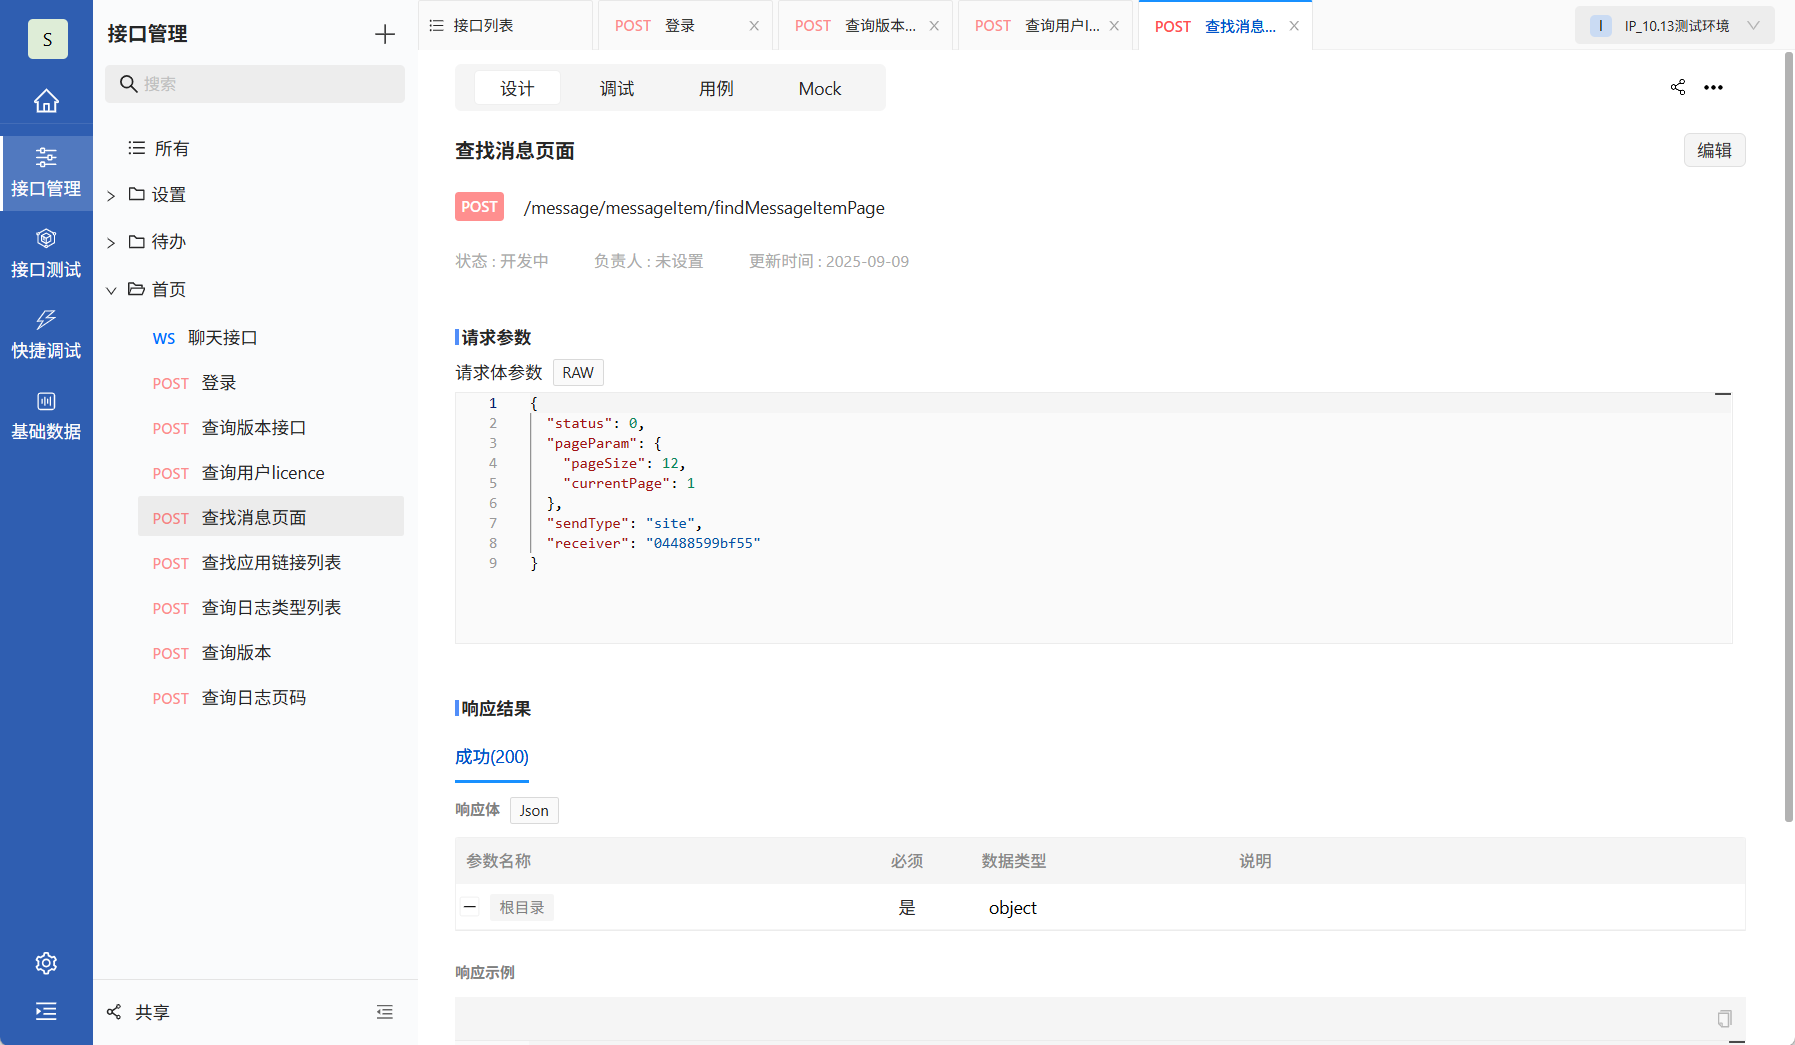Collapse the 首页 folder

tap(111, 291)
